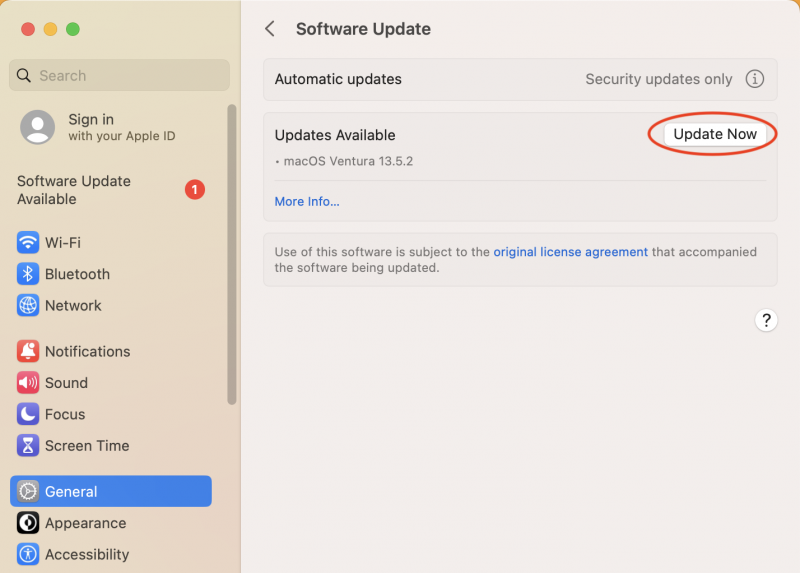Click the green full-screen window button

coord(73,29)
